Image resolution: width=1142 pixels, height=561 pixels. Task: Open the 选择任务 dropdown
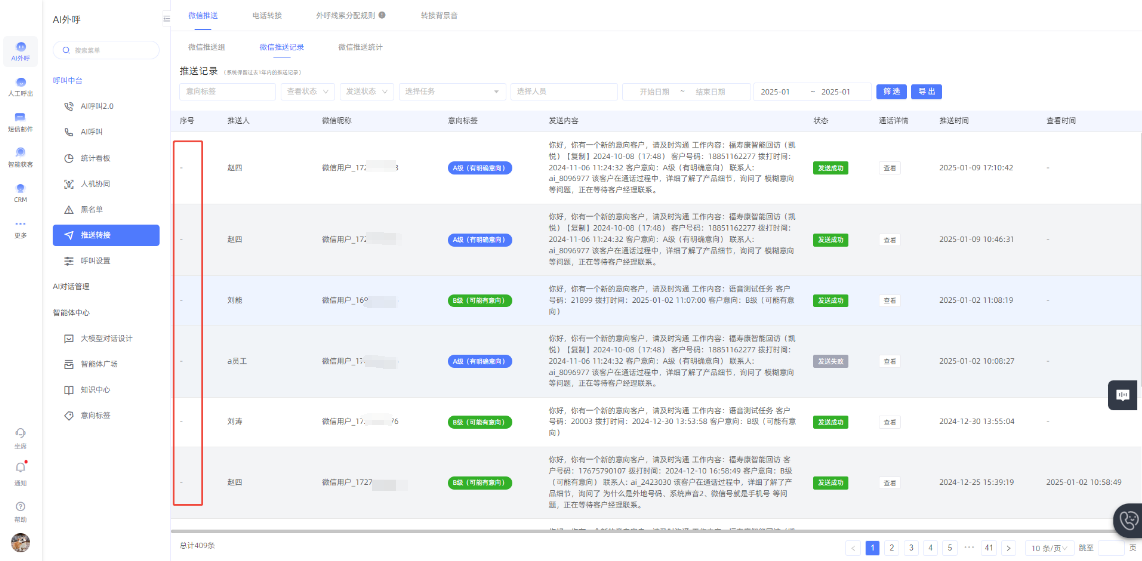coord(452,91)
